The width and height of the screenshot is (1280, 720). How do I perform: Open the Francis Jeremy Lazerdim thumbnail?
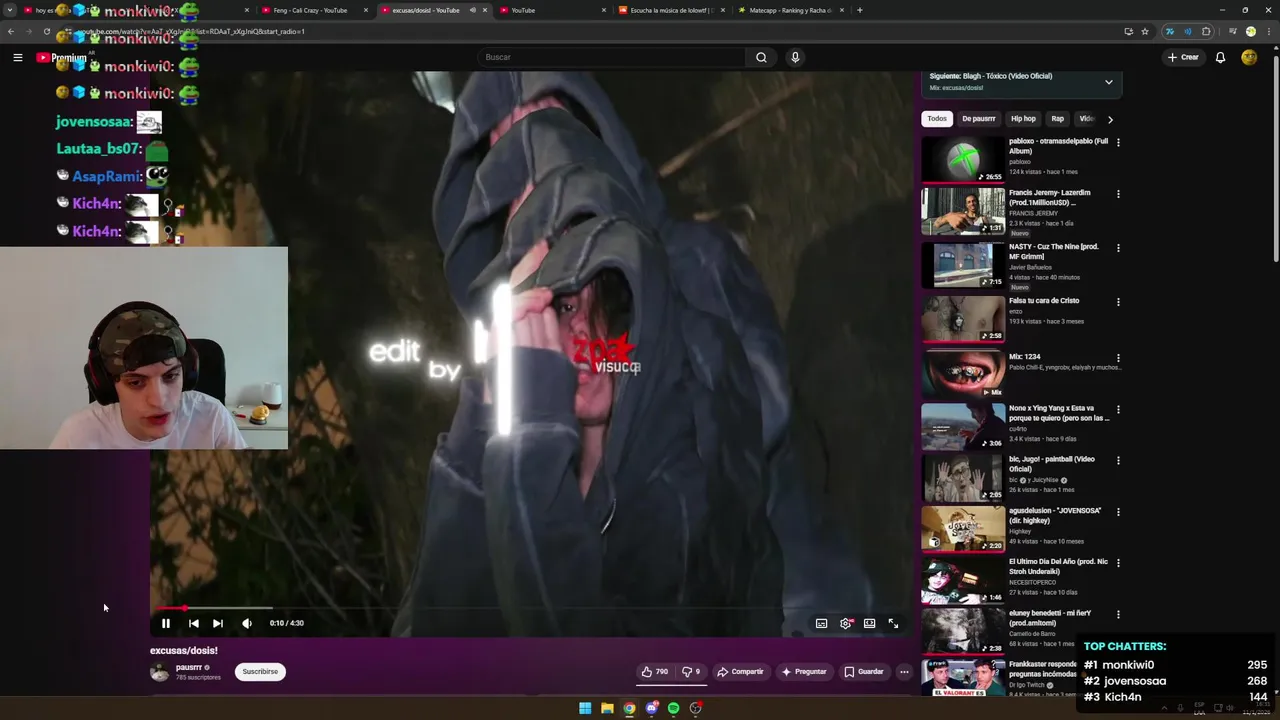point(963,211)
